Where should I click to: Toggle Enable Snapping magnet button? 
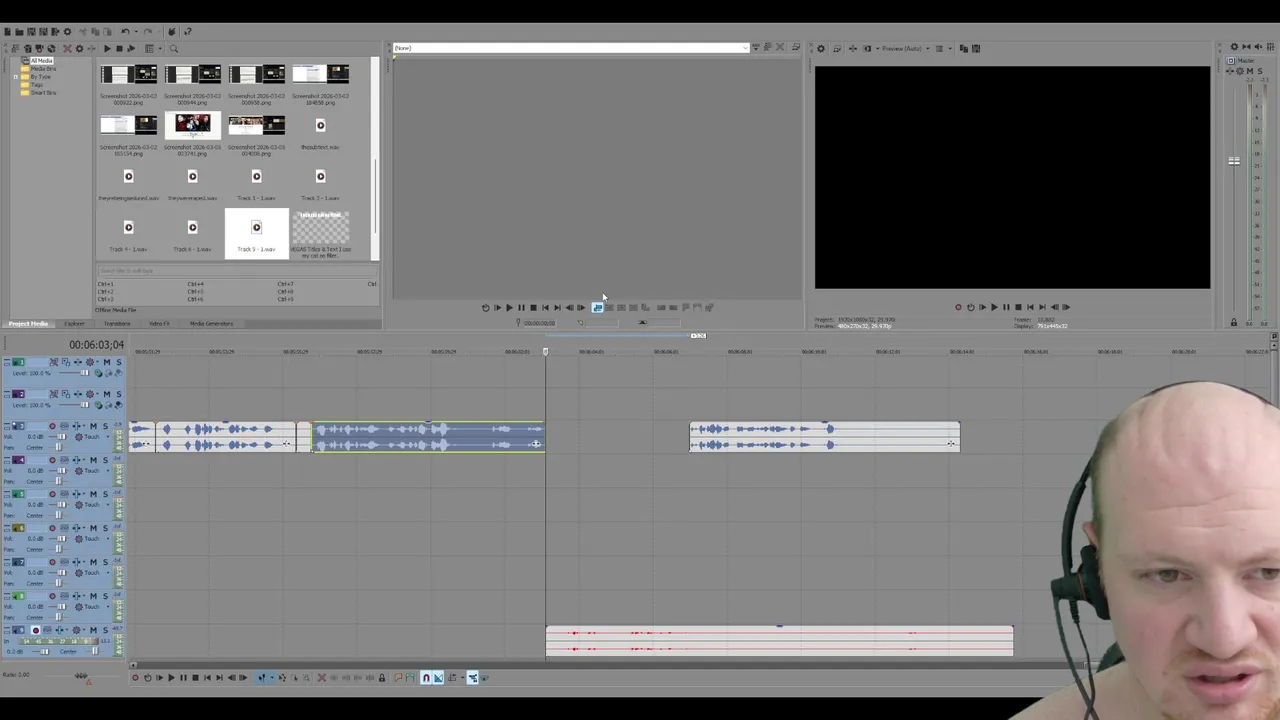coord(426,678)
